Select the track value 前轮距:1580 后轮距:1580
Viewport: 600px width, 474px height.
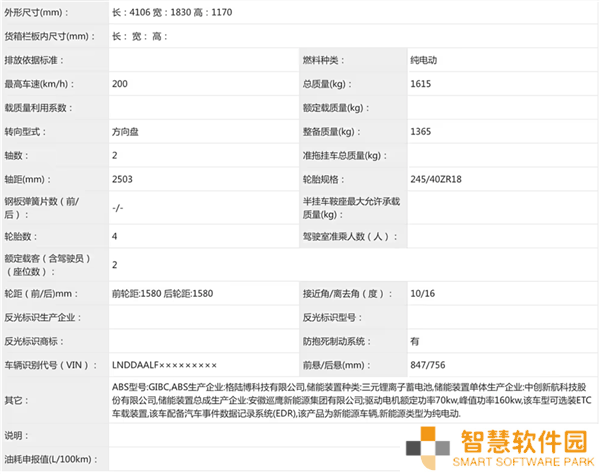click(x=162, y=294)
